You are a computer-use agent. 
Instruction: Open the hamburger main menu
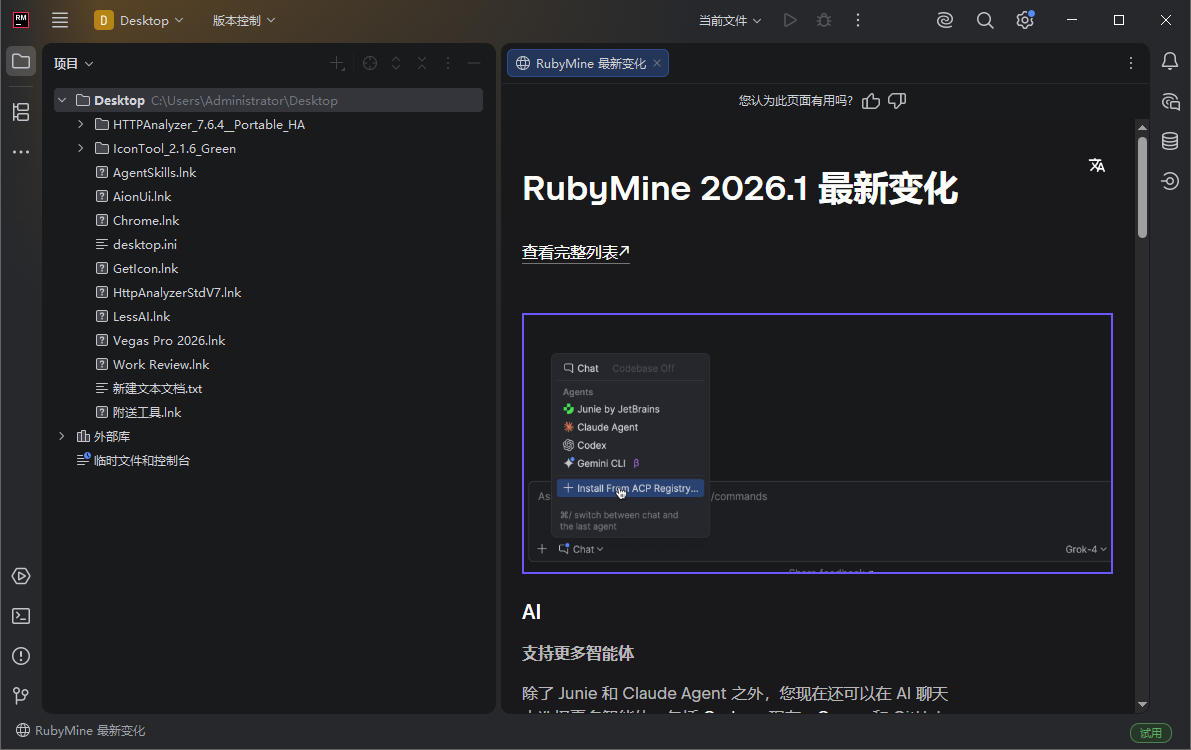59,19
